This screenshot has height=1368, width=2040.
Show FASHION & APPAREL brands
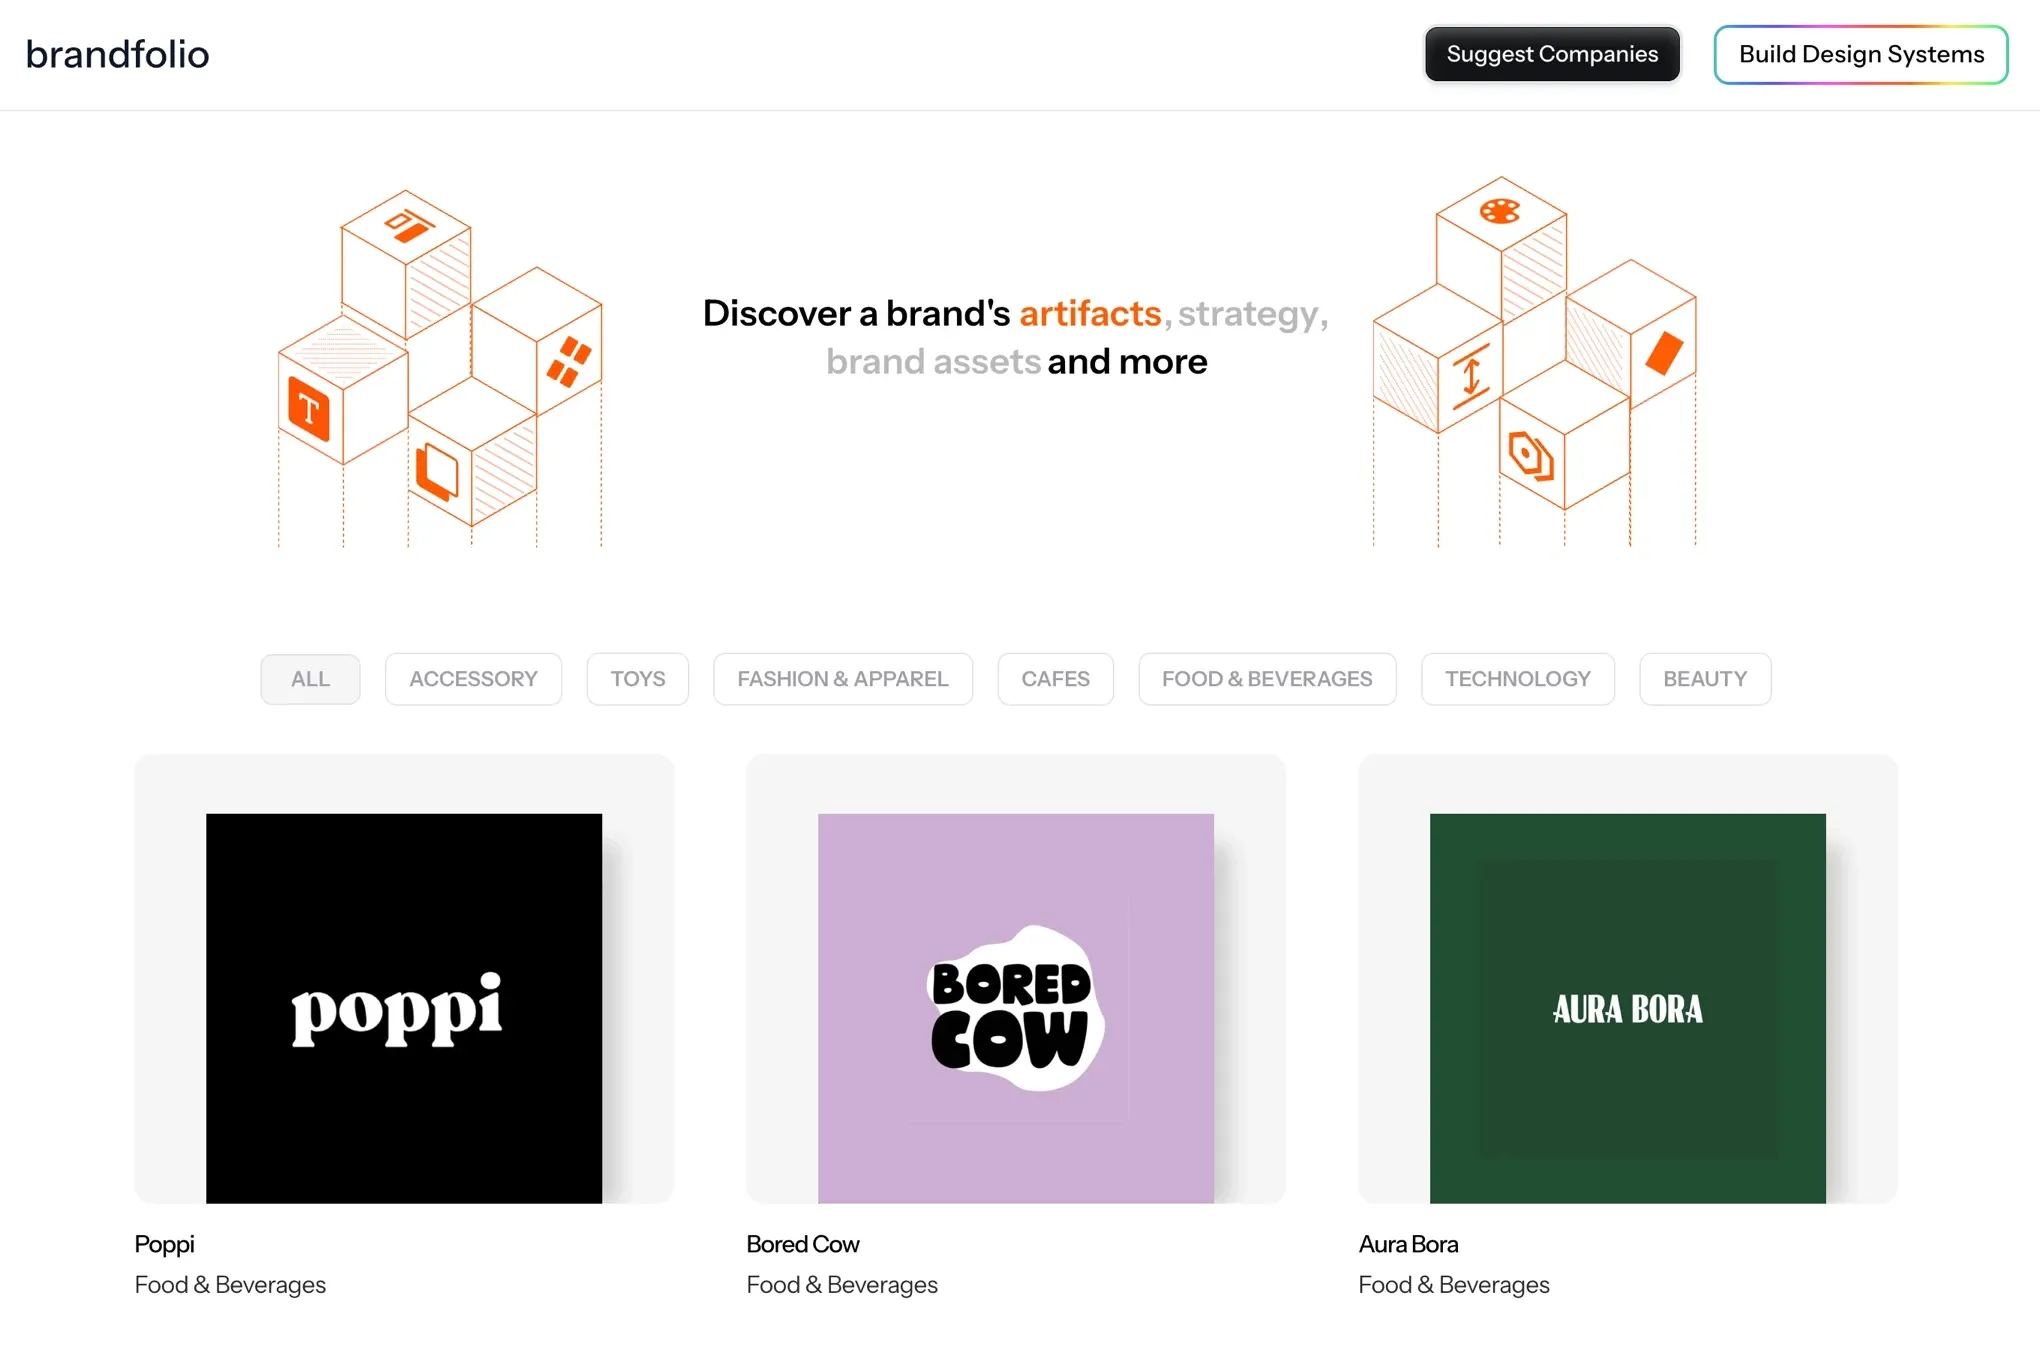(x=843, y=679)
